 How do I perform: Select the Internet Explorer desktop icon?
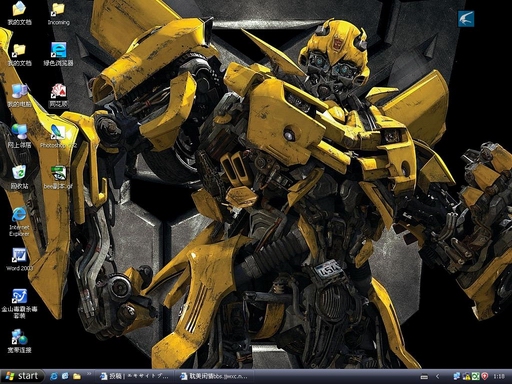click(19, 221)
